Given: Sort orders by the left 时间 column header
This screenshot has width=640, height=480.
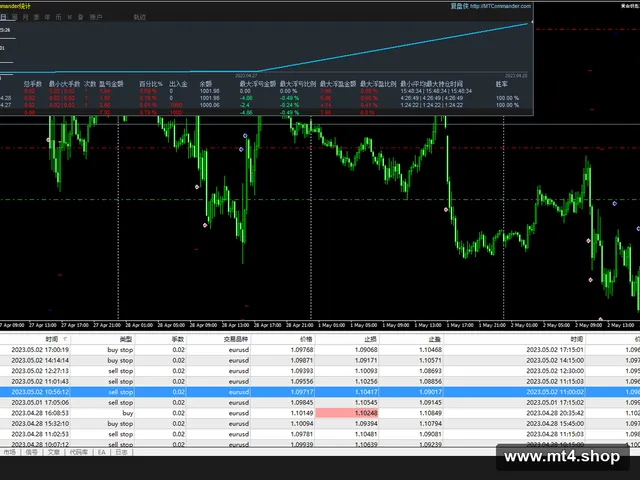Looking at the screenshot, I should click(x=51, y=339).
